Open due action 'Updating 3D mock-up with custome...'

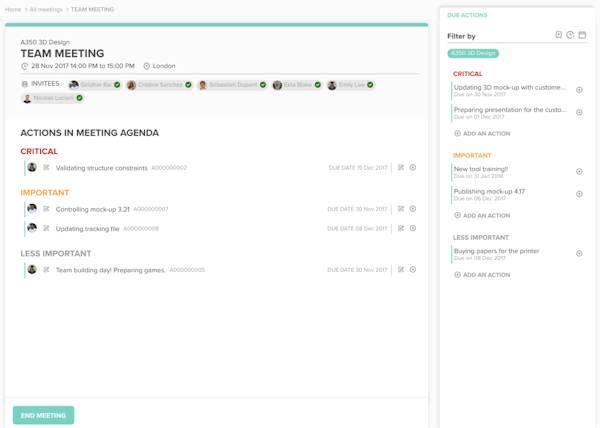tap(509, 90)
